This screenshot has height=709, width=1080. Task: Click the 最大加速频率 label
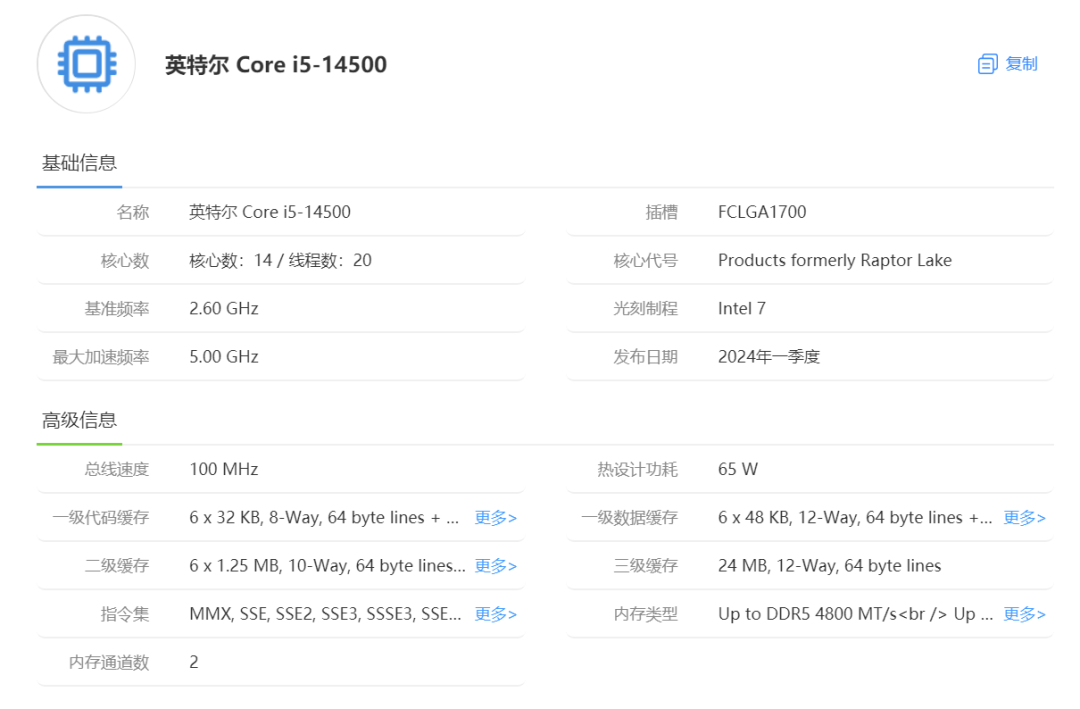[x=101, y=357]
